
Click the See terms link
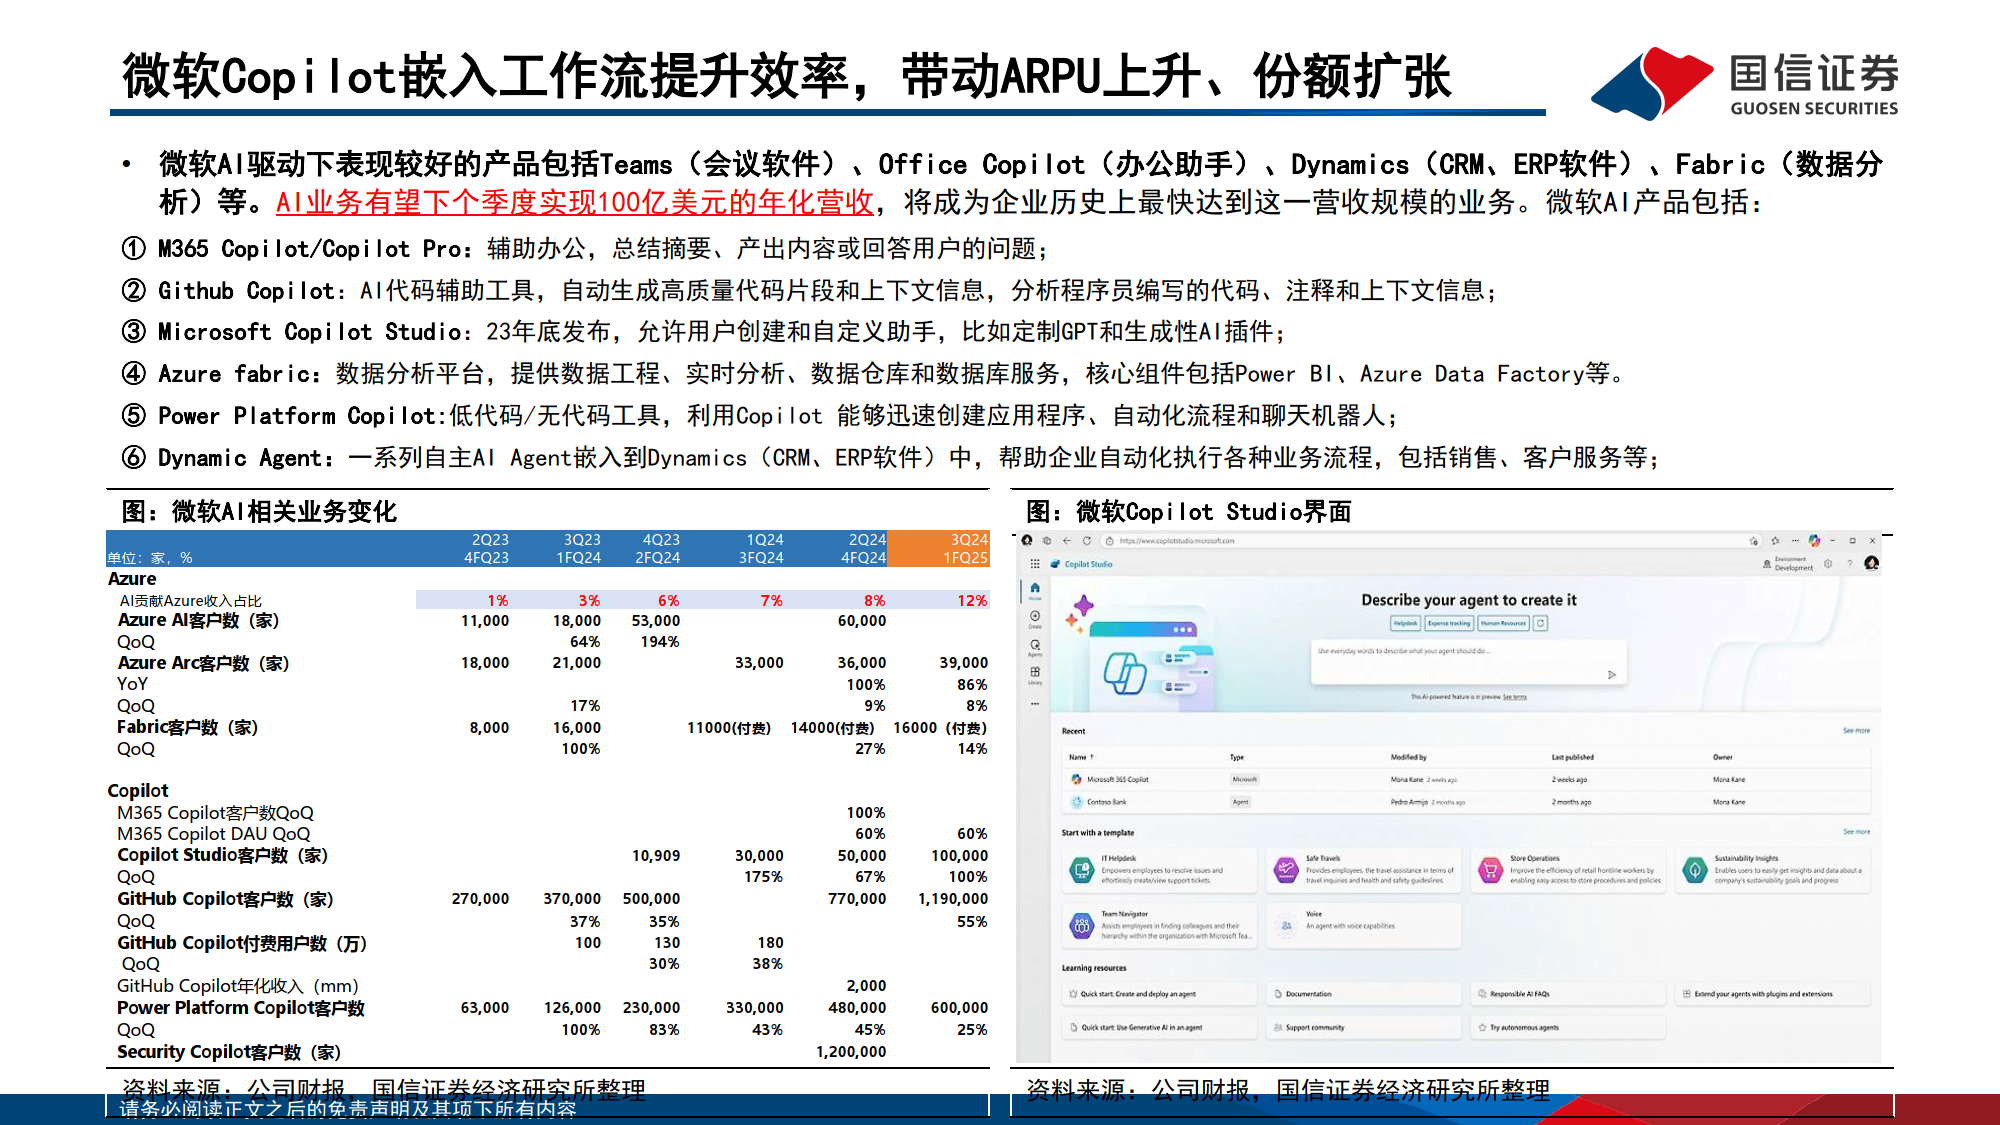pyautogui.click(x=1515, y=697)
